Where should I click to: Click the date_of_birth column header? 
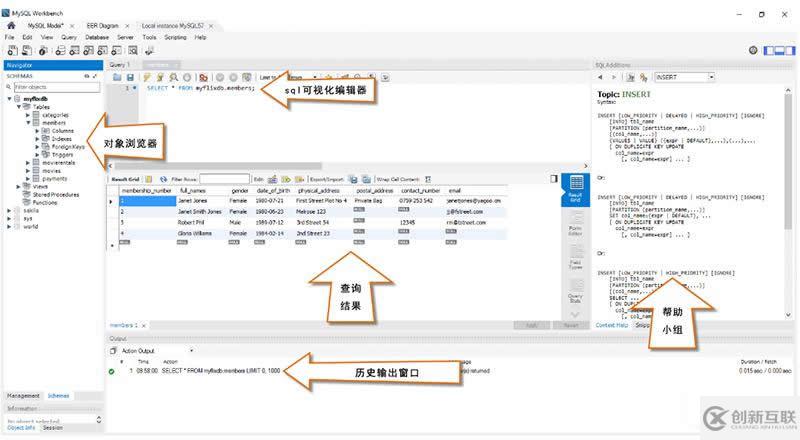click(273, 190)
